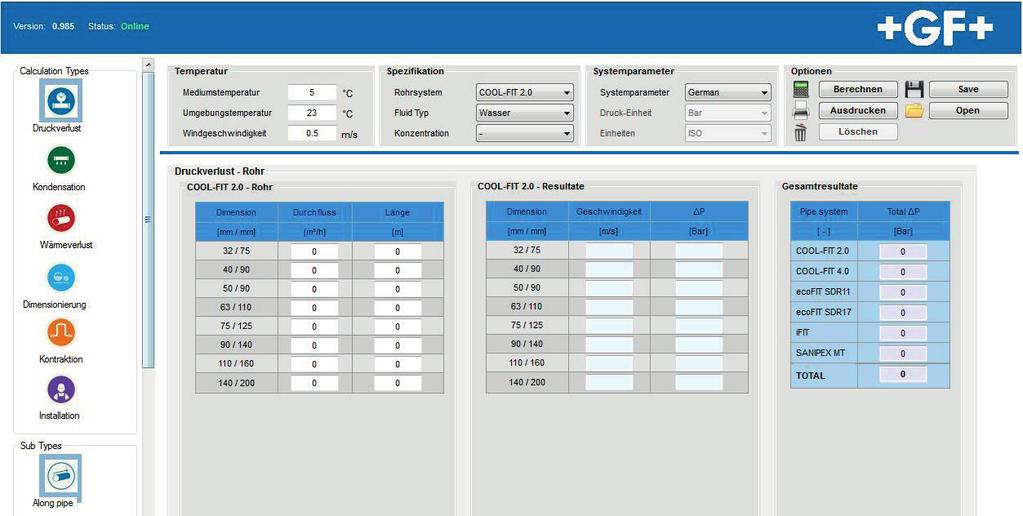The width and height of the screenshot is (1023, 516).
Task: Click the floppy disk save icon
Action: (914, 90)
